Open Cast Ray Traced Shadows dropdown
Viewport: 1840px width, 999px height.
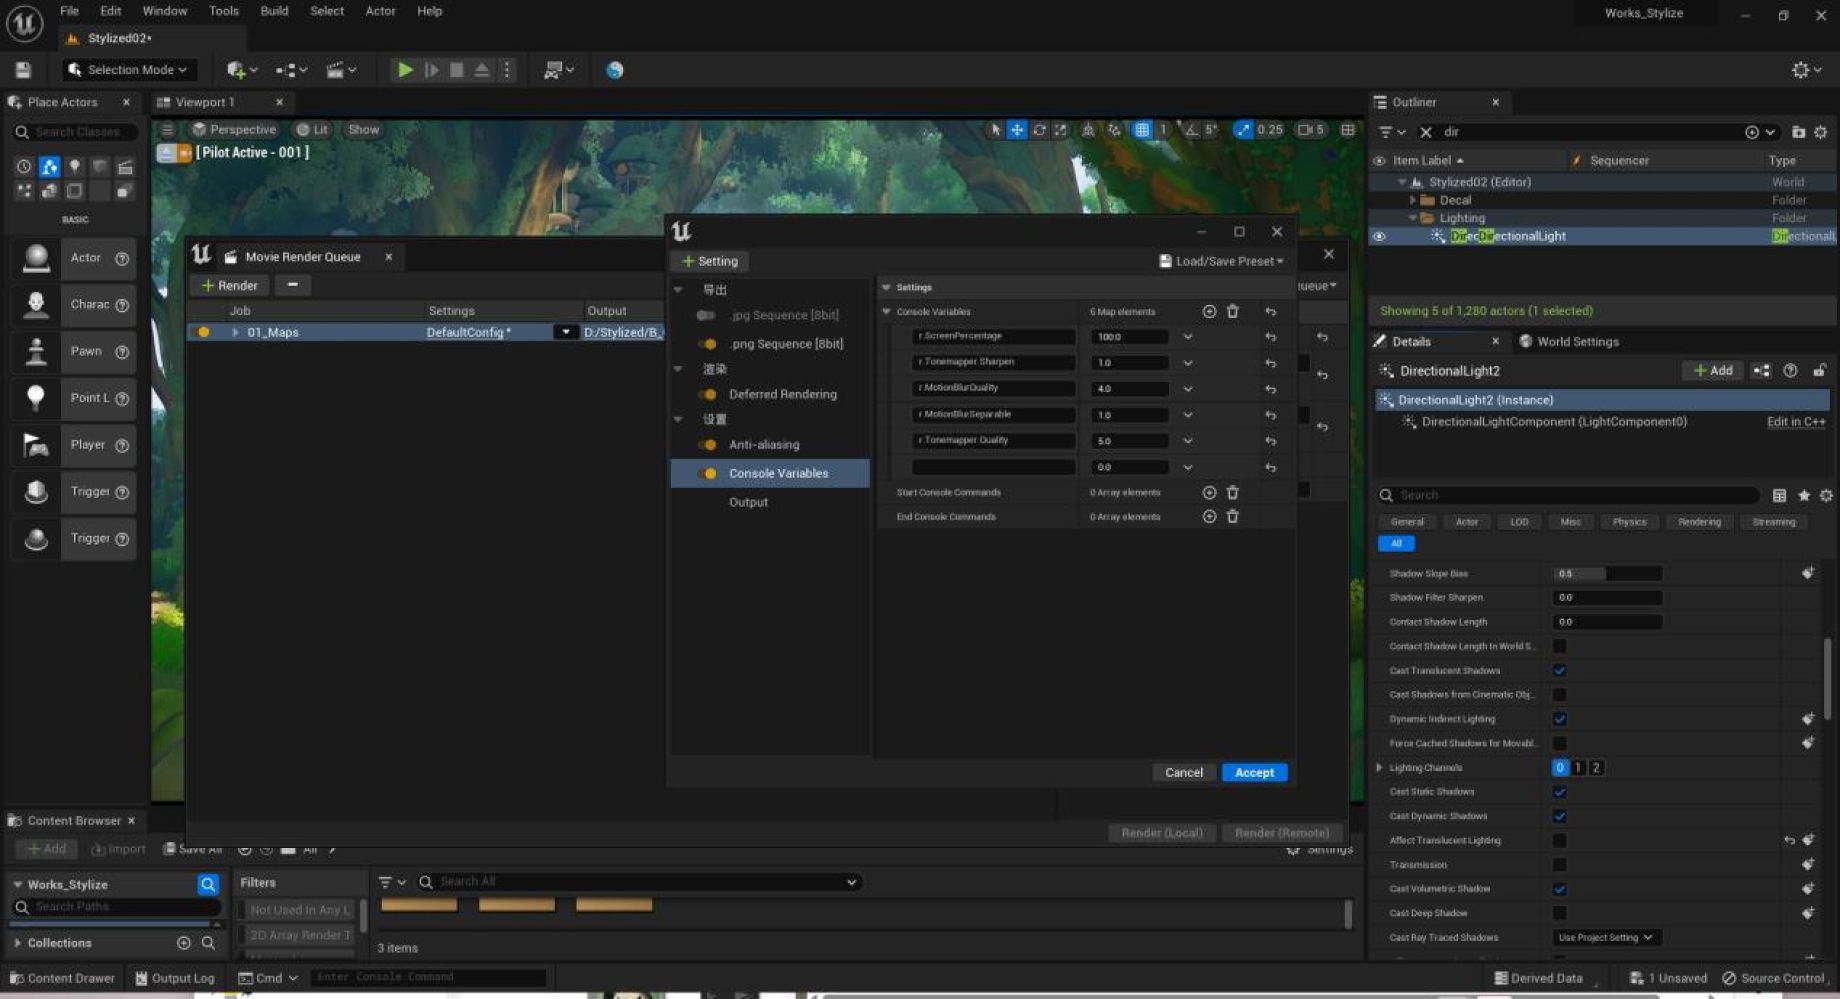point(1605,938)
